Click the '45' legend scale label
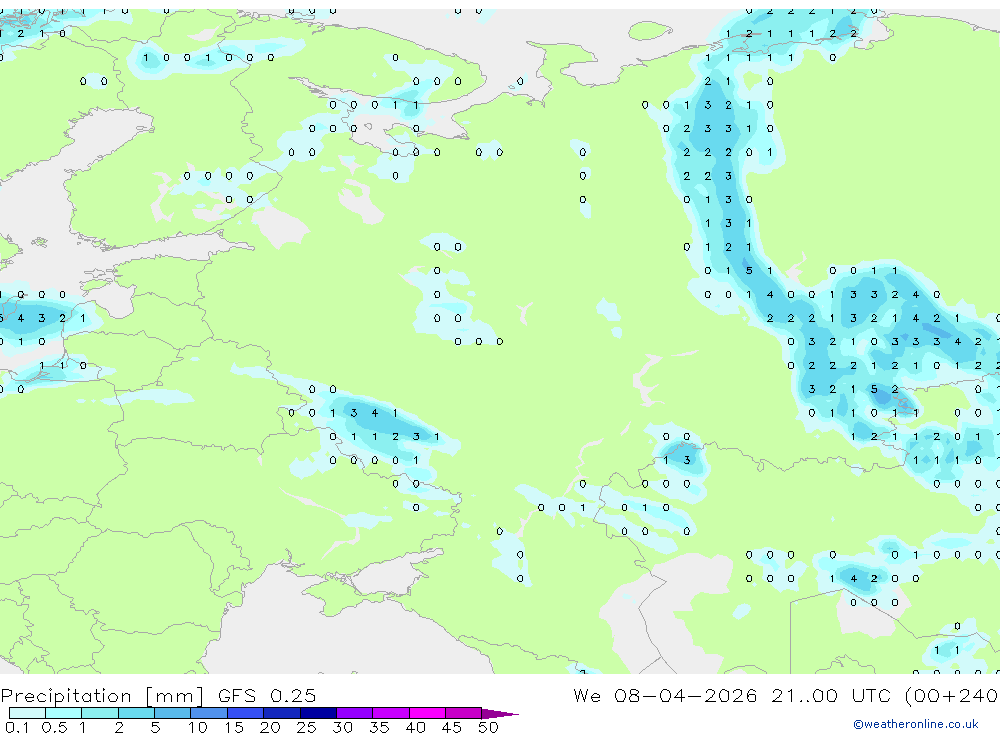This screenshot has width=1000, height=733. pos(452,727)
